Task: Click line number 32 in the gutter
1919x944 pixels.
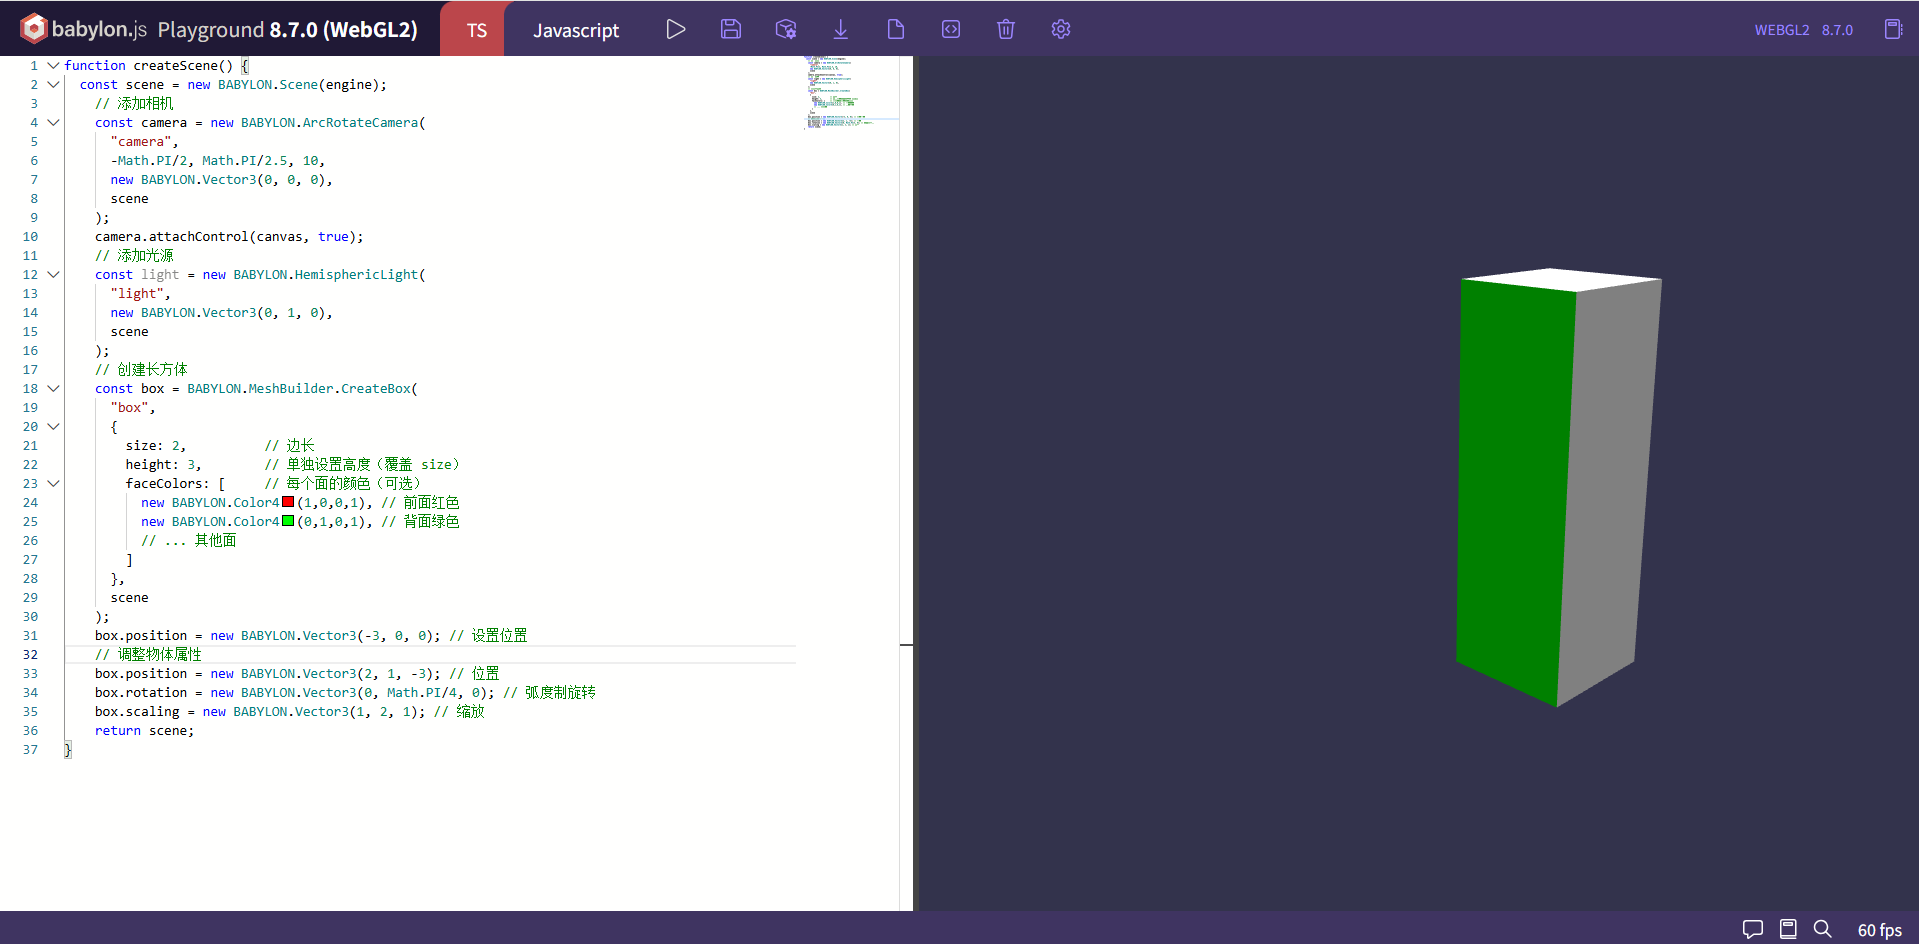Action: point(30,655)
